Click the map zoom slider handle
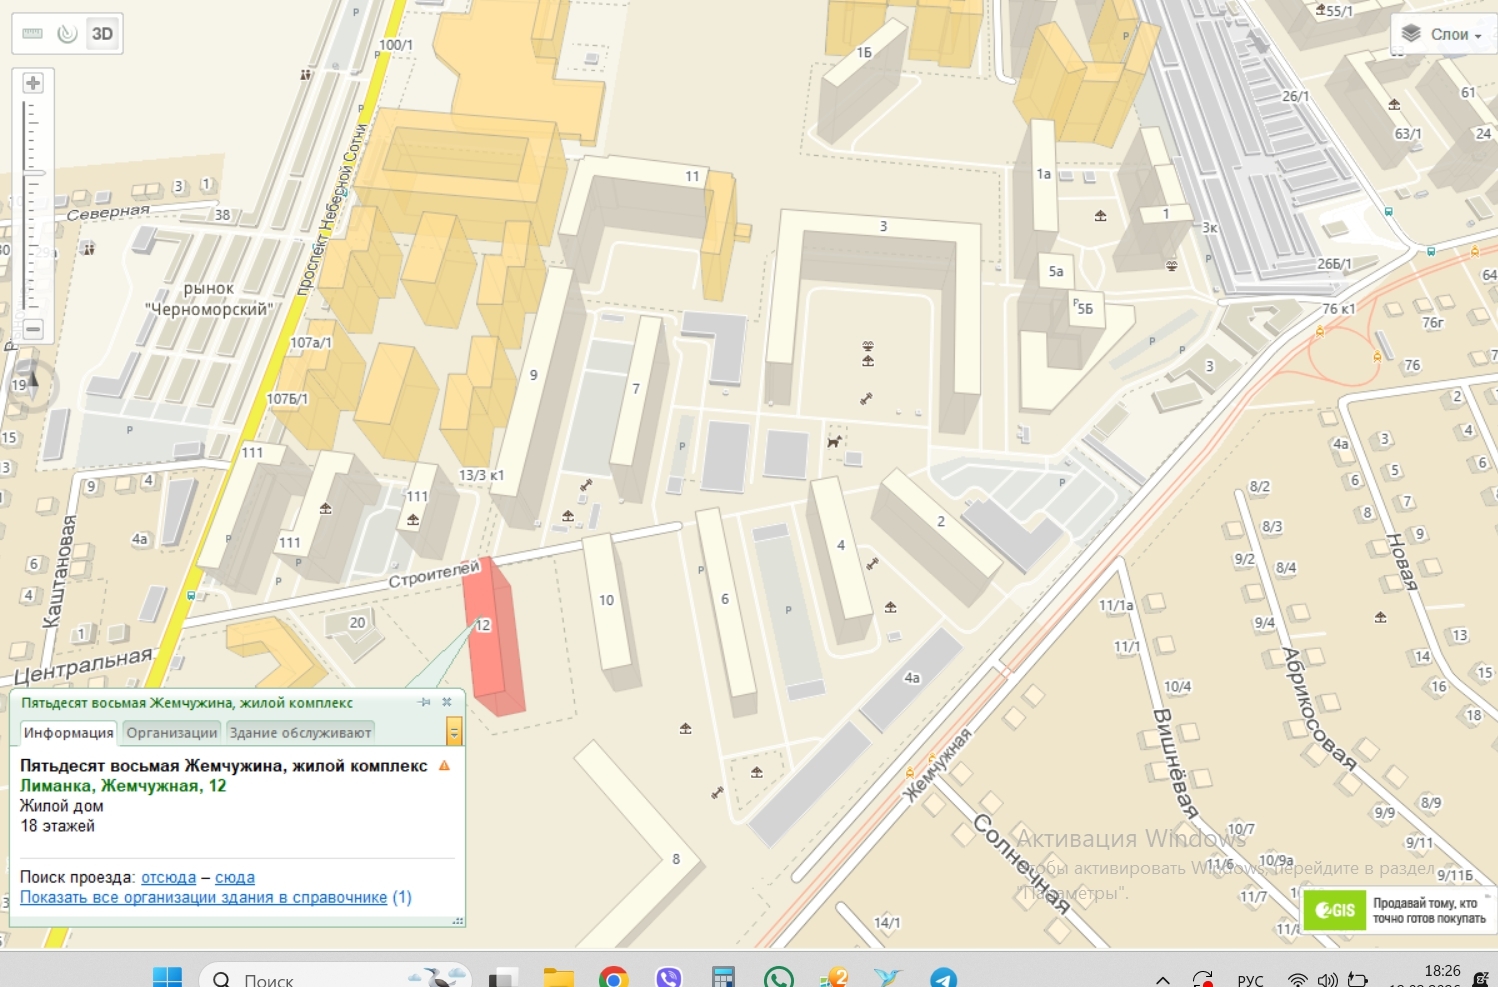This screenshot has width=1498, height=987. [34, 173]
